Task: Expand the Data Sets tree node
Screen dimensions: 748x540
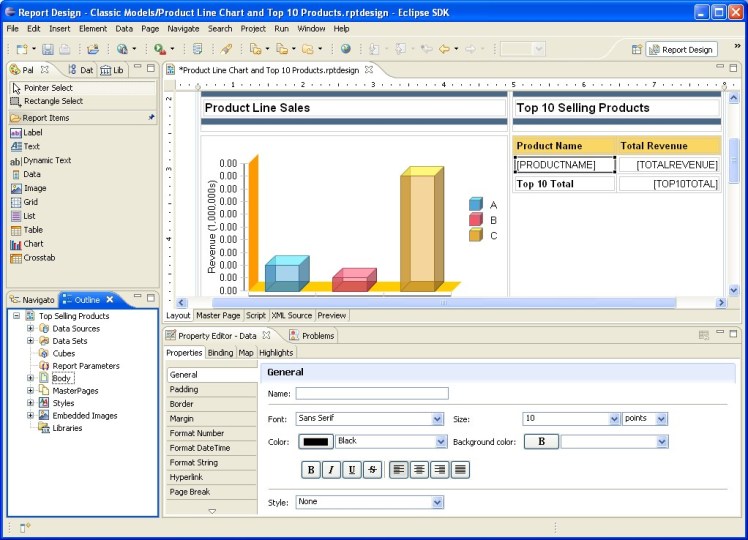Action: pyautogui.click(x=30, y=341)
